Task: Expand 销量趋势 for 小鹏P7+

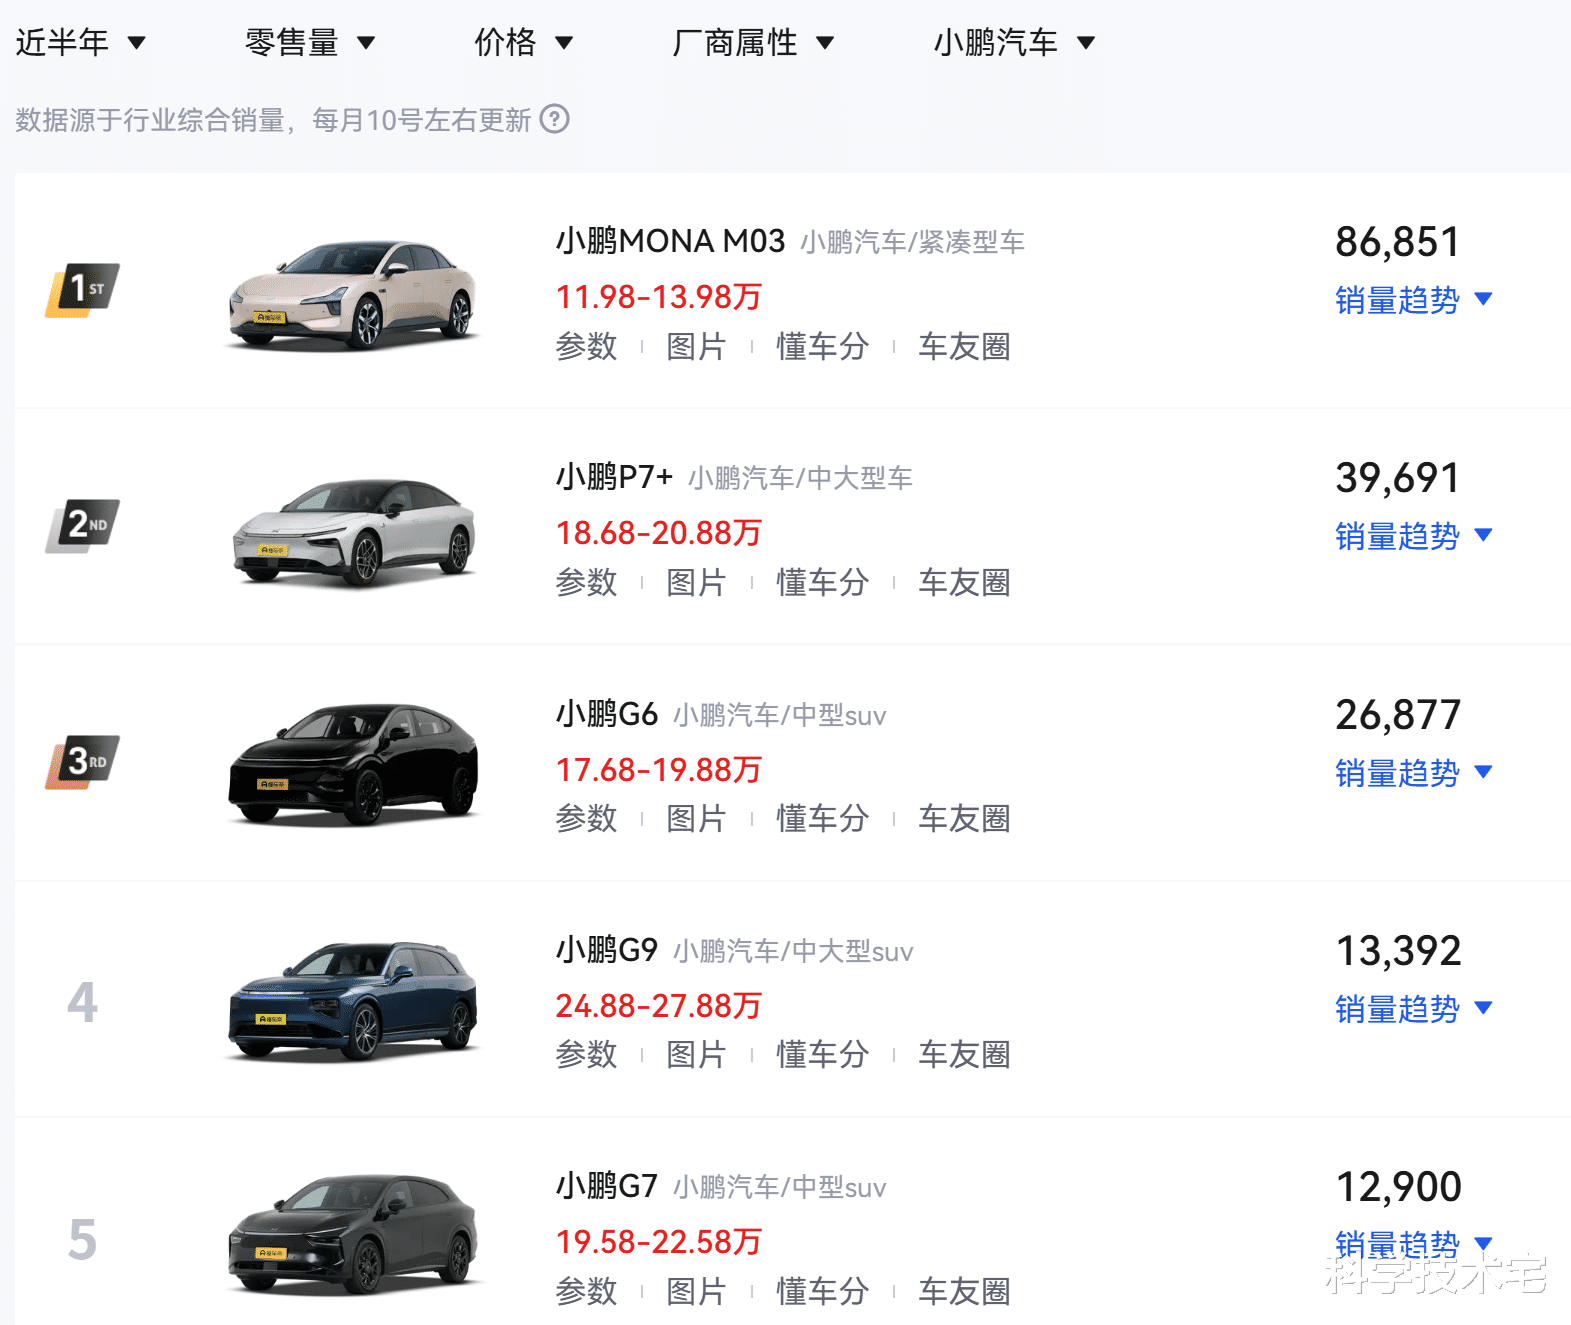Action: click(x=1412, y=536)
